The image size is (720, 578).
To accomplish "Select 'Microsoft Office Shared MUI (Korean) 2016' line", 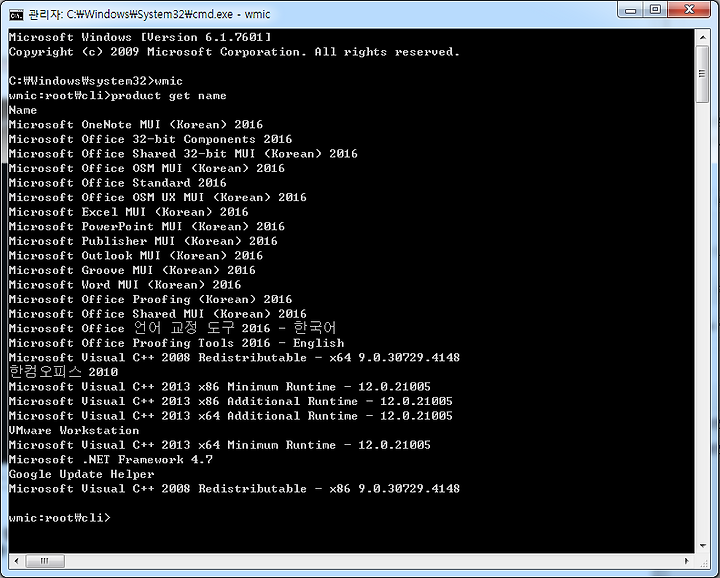I will click(x=158, y=314).
